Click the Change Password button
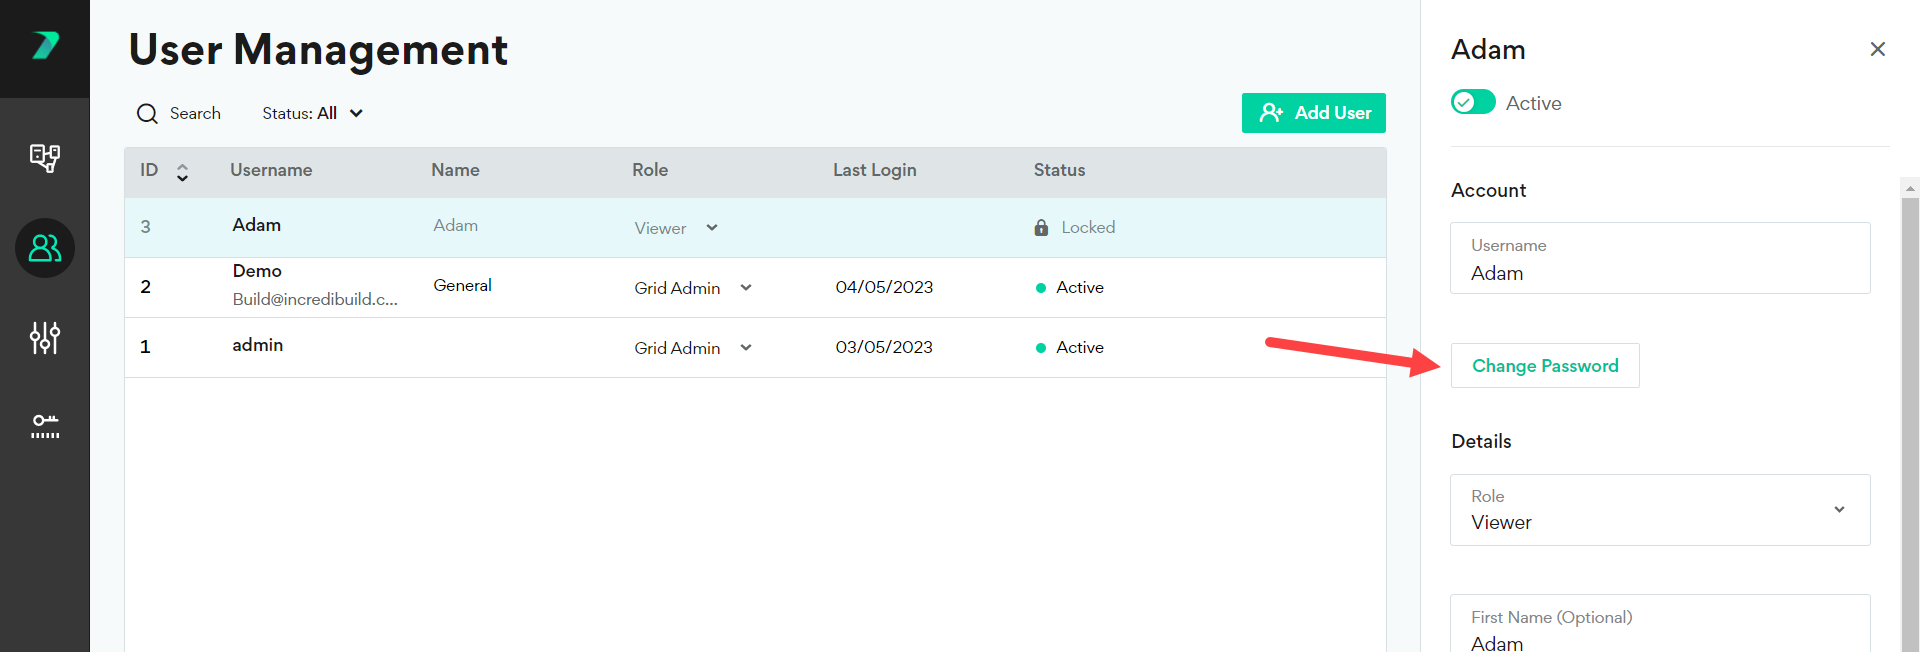Image resolution: width=1920 pixels, height=652 pixels. 1544,366
